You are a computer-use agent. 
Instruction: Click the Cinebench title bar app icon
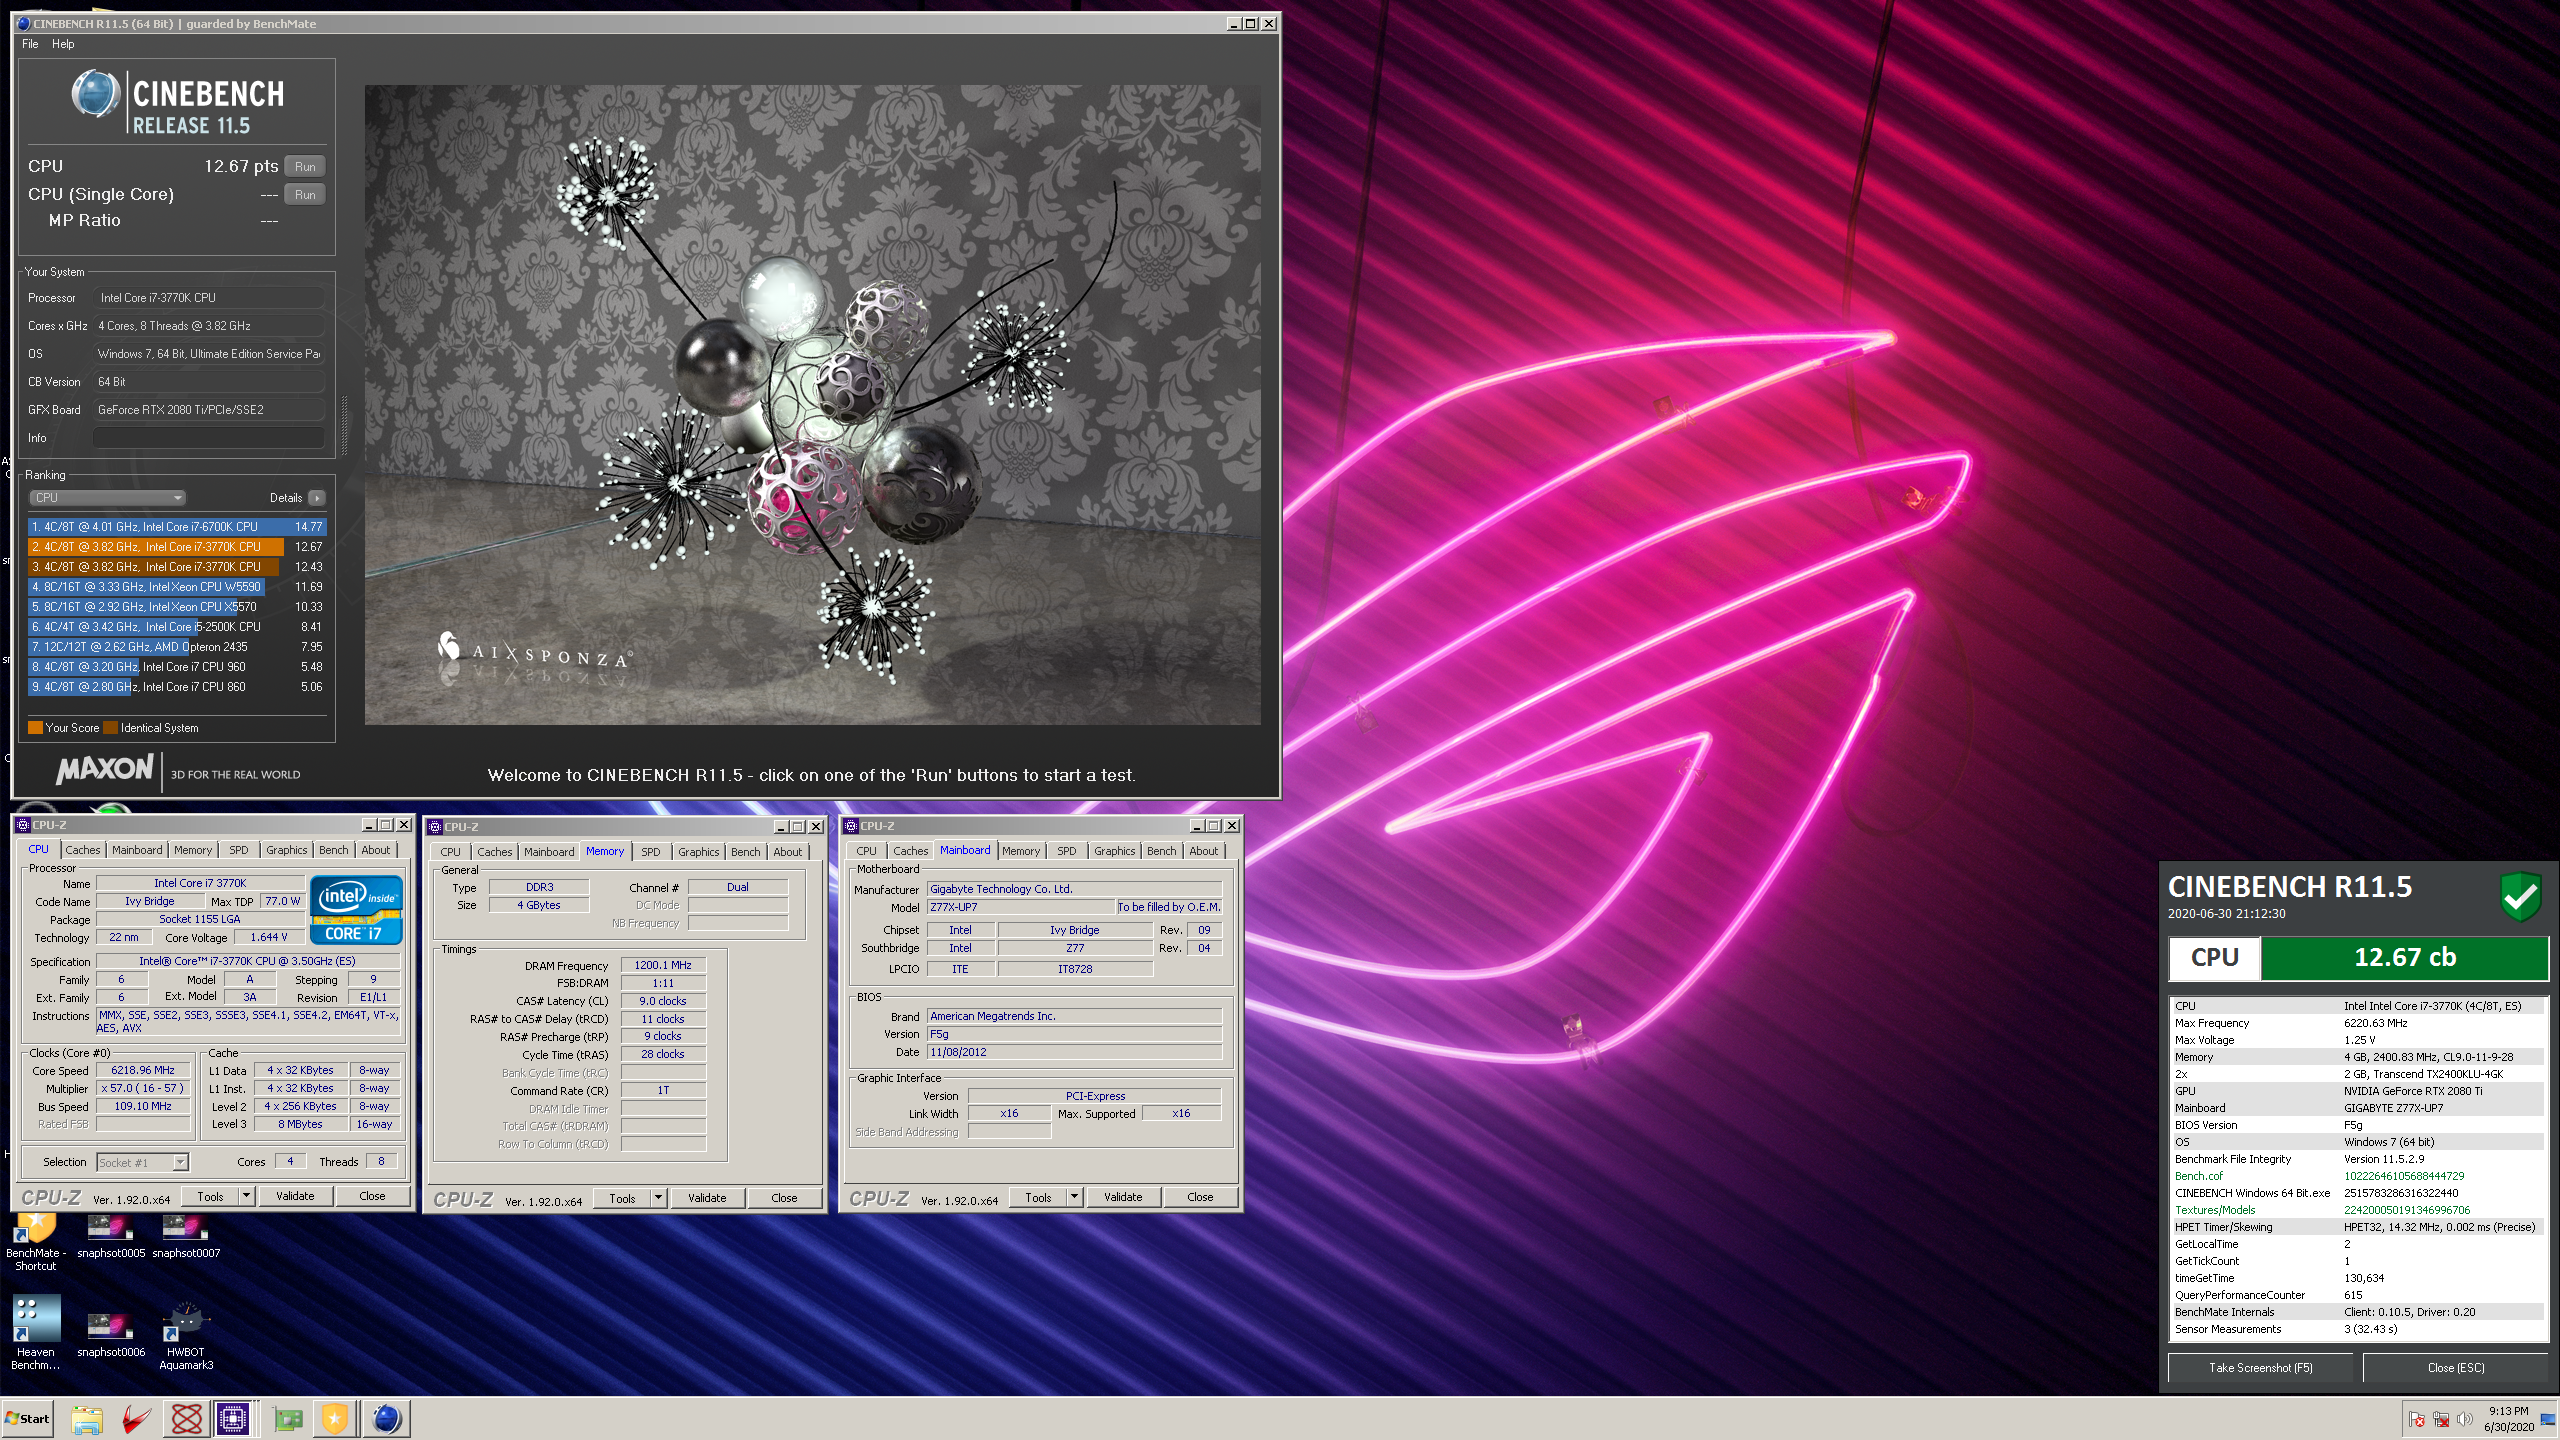pyautogui.click(x=23, y=23)
